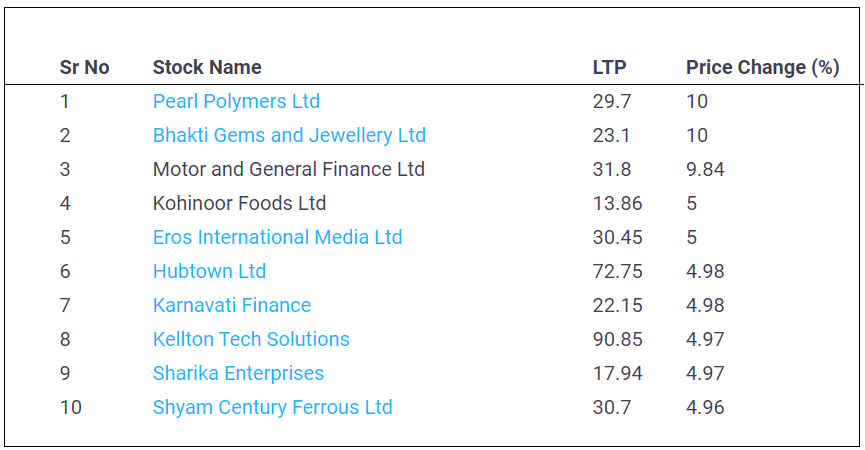Click the Stock Name column header
The width and height of the screenshot is (865, 450).
point(207,67)
